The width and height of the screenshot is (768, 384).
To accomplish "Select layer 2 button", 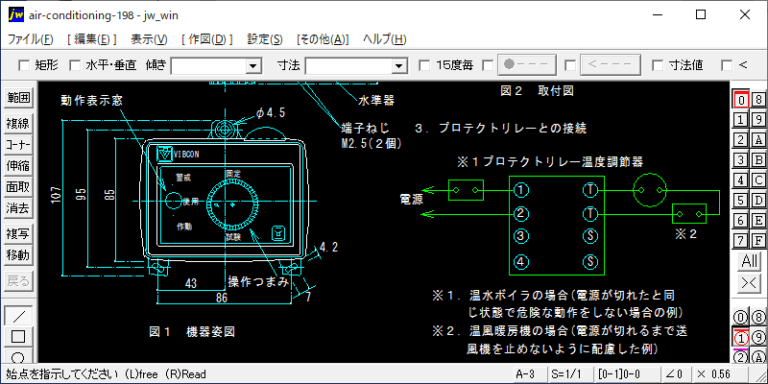I will tap(741, 140).
